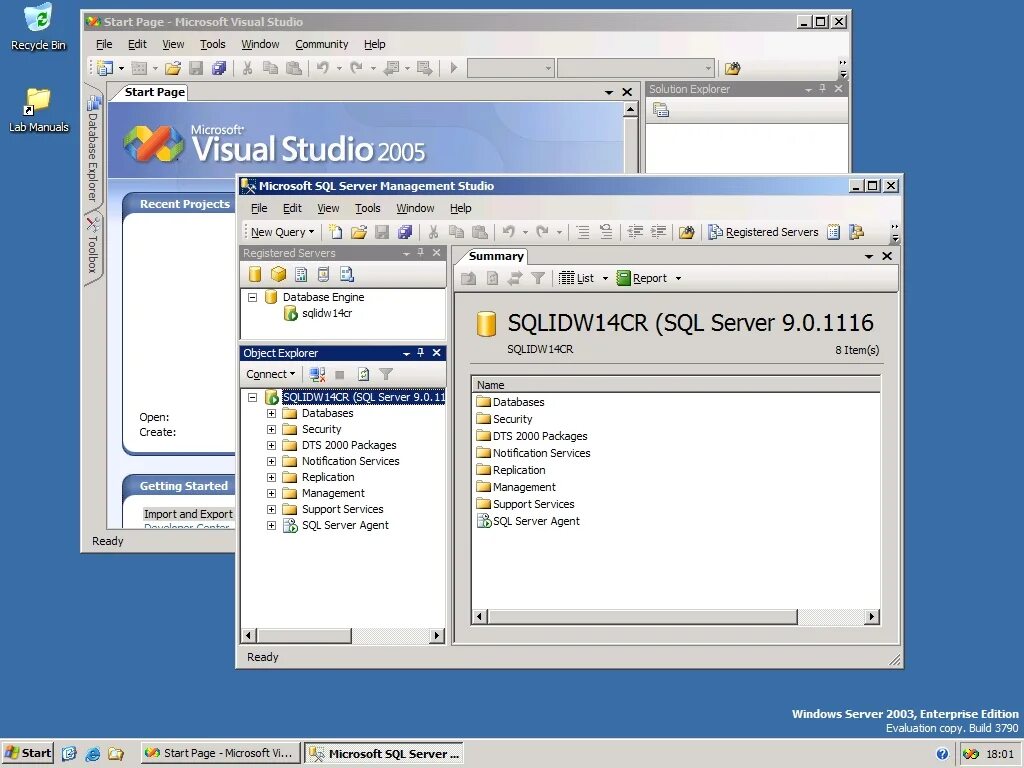Select DTS 2000 Packages in the Summary list
Screen dimensions: 1024x768
[x=539, y=436]
